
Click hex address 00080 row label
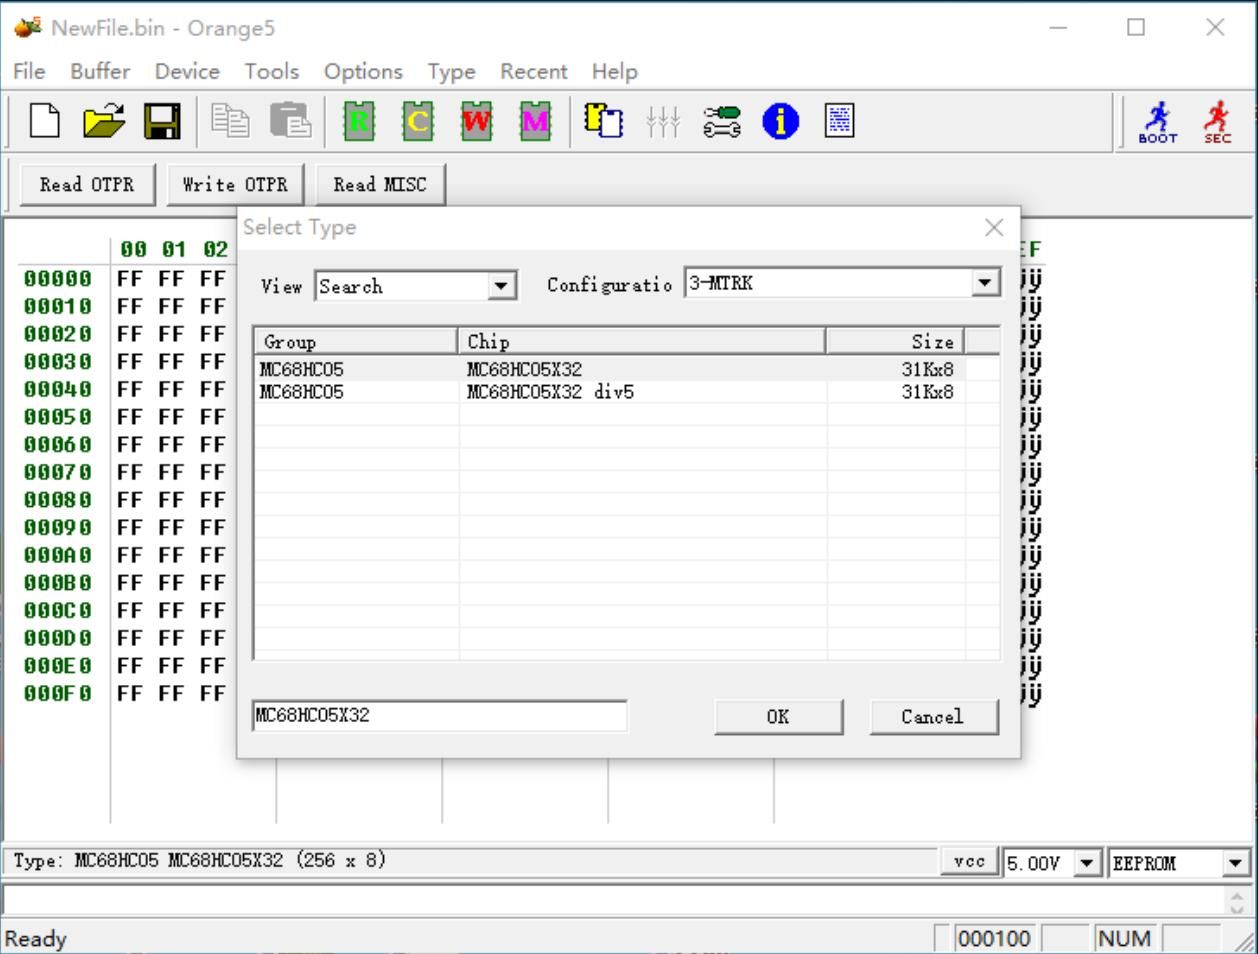tap(58, 500)
